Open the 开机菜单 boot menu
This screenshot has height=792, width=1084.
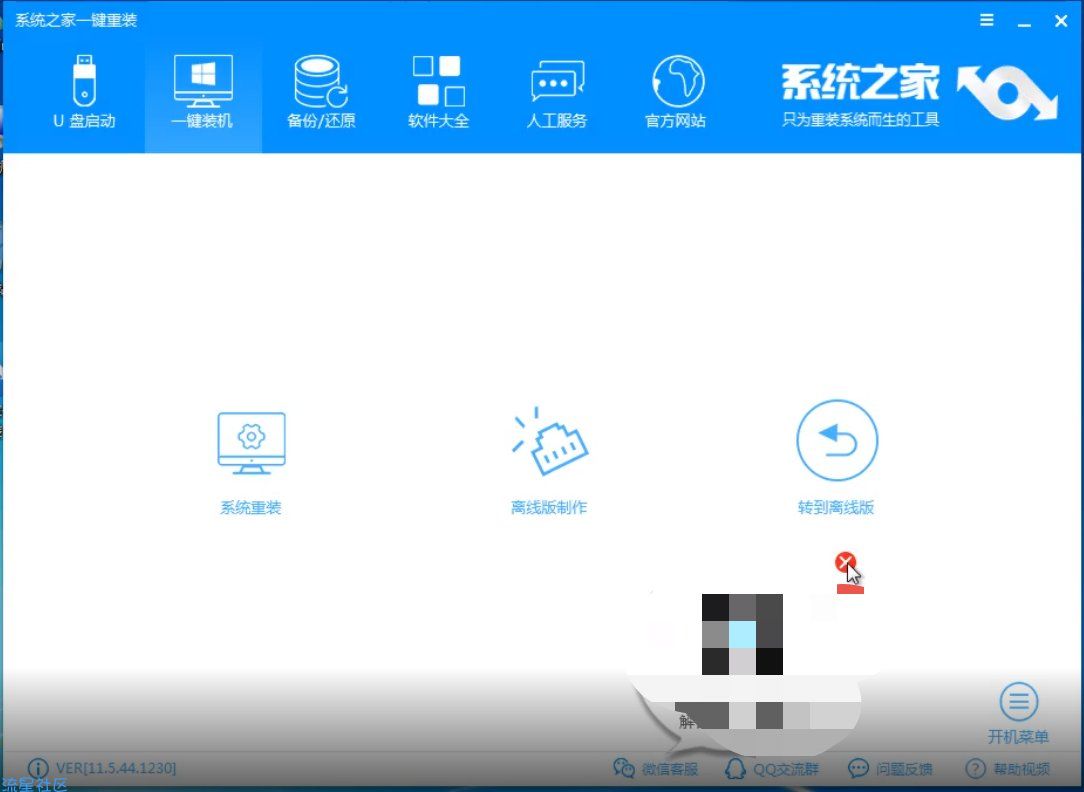pos(1018,714)
